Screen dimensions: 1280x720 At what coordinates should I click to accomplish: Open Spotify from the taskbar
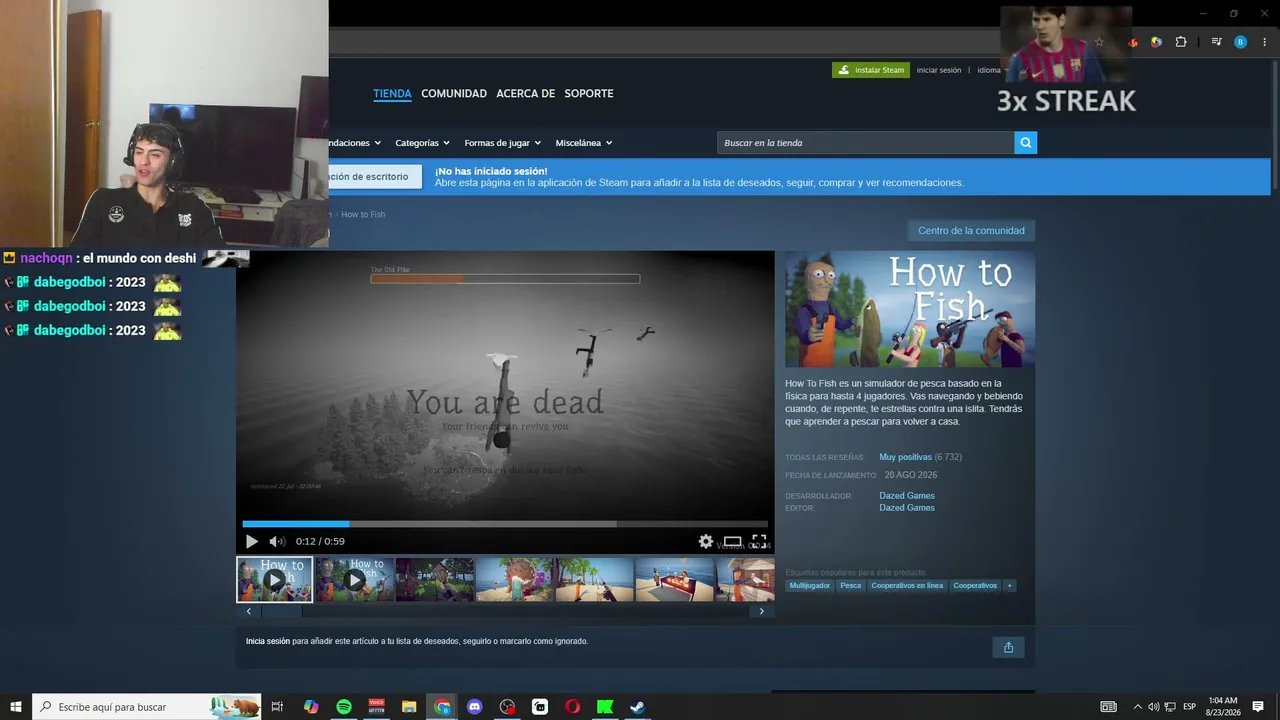point(344,707)
